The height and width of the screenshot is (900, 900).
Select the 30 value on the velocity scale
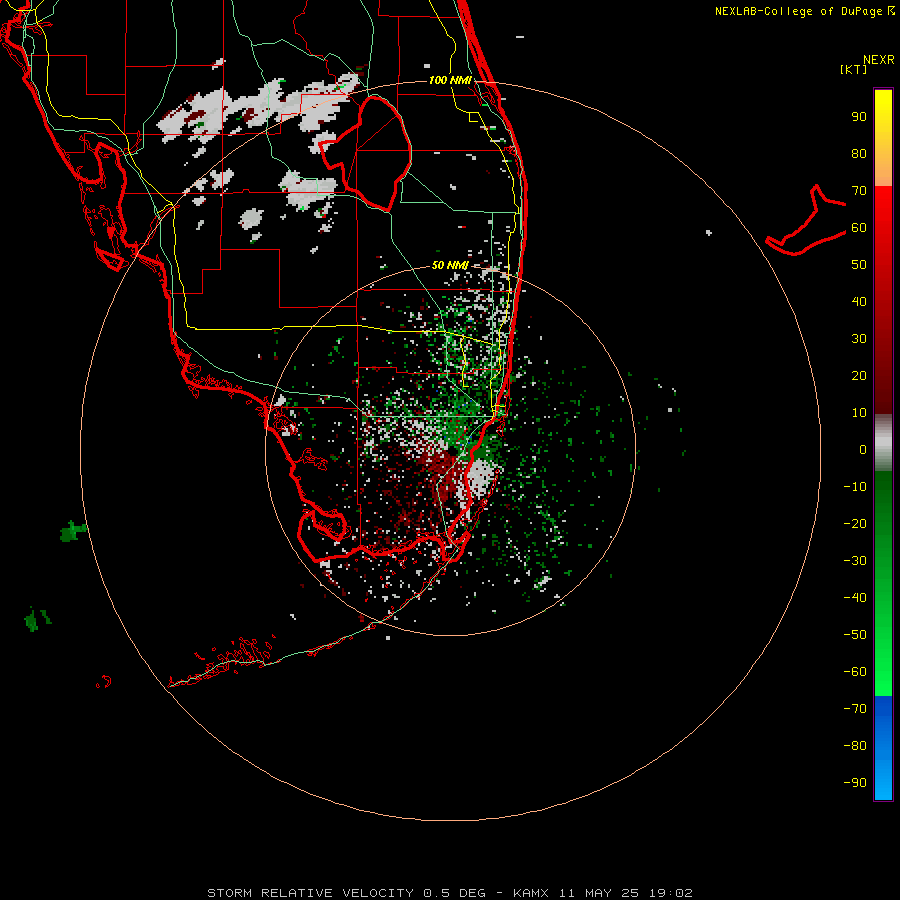coord(859,339)
